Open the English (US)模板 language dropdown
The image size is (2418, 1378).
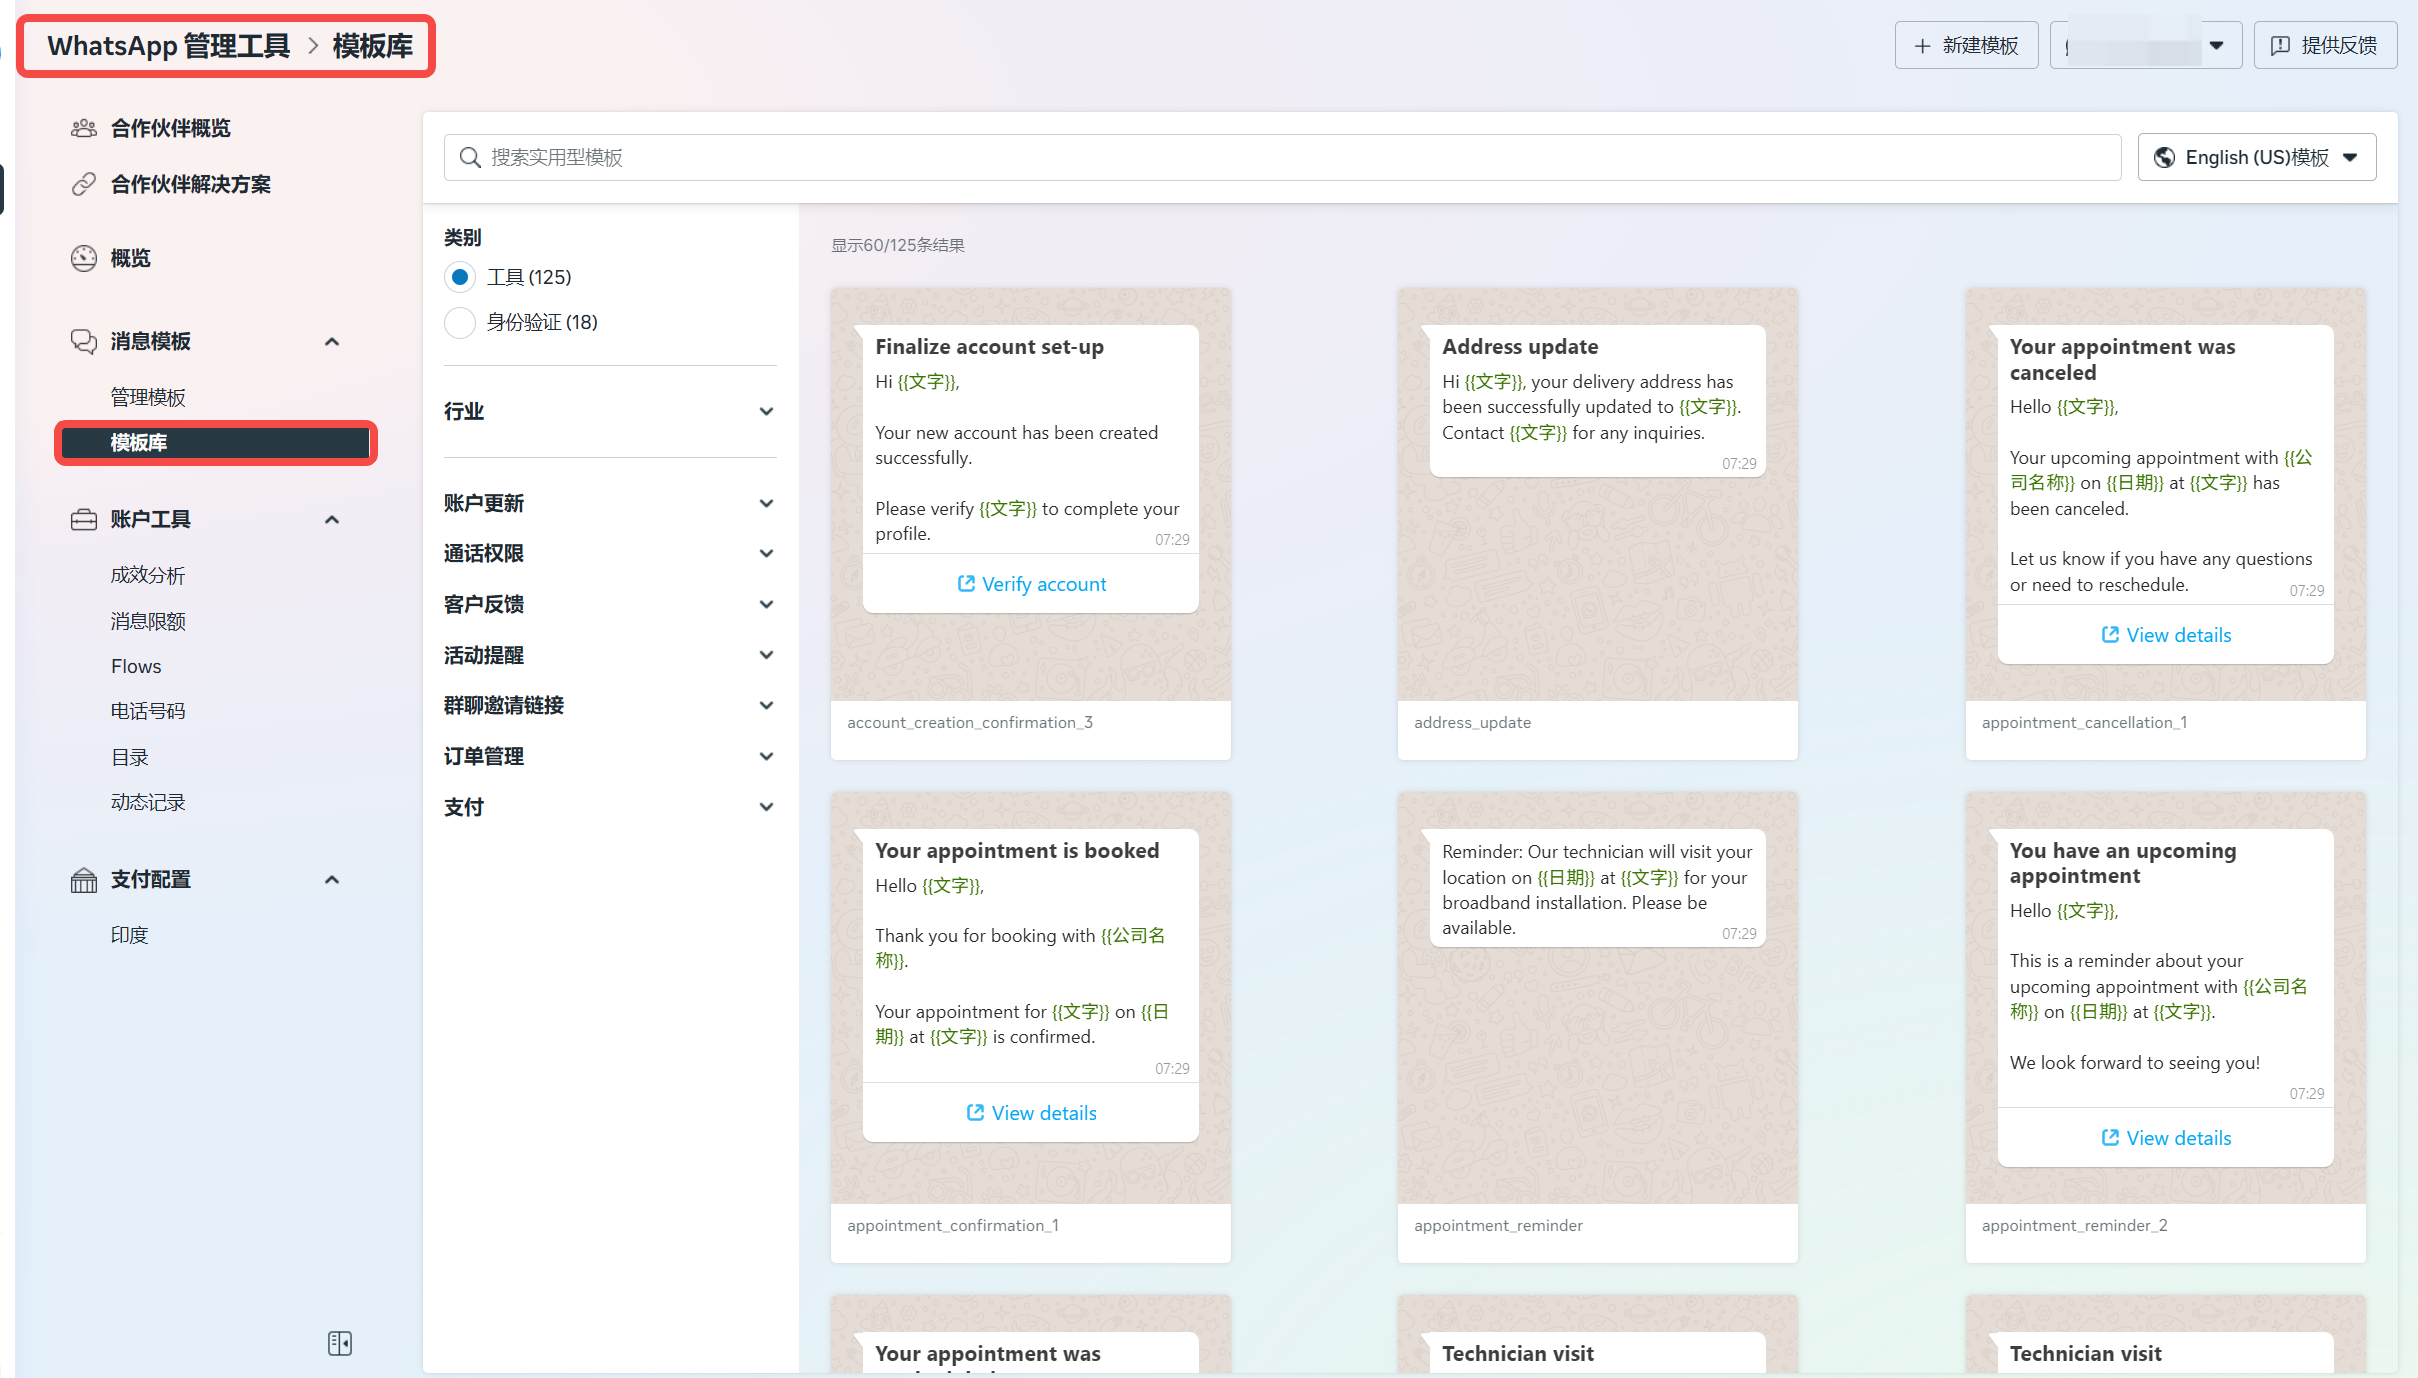(x=2256, y=157)
